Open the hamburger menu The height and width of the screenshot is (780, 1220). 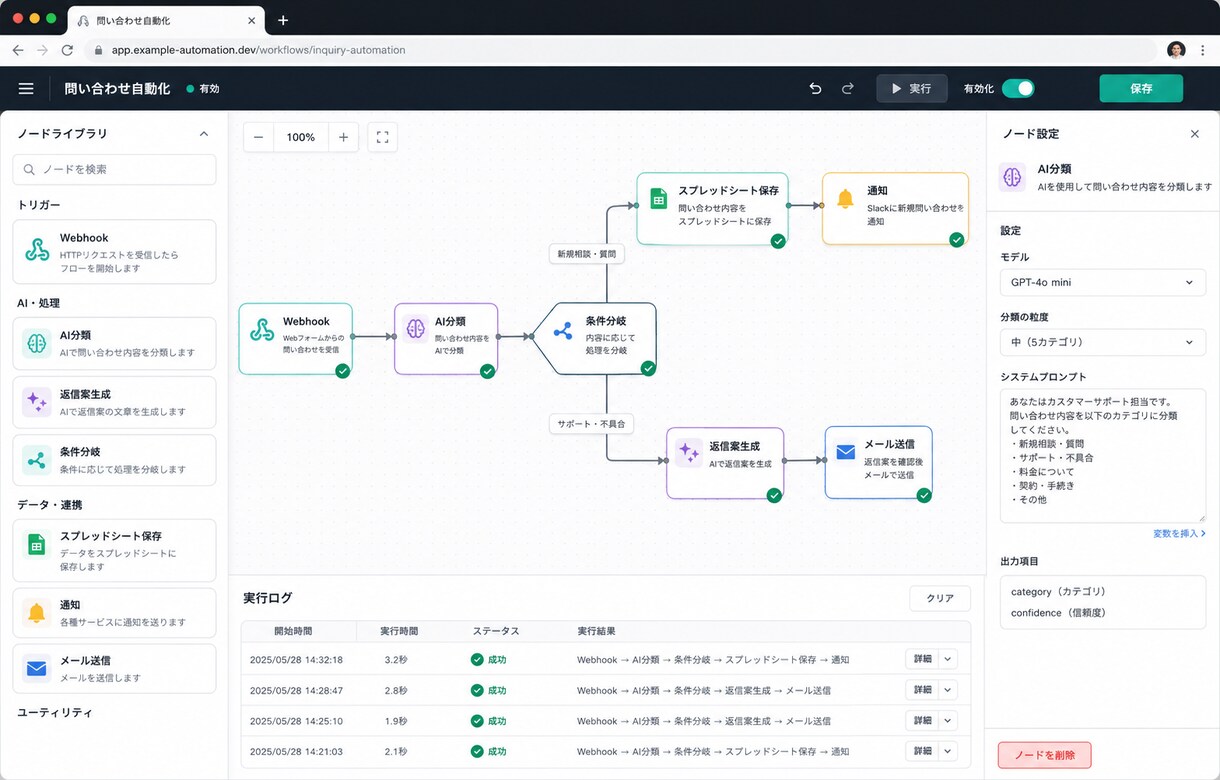tap(26, 89)
